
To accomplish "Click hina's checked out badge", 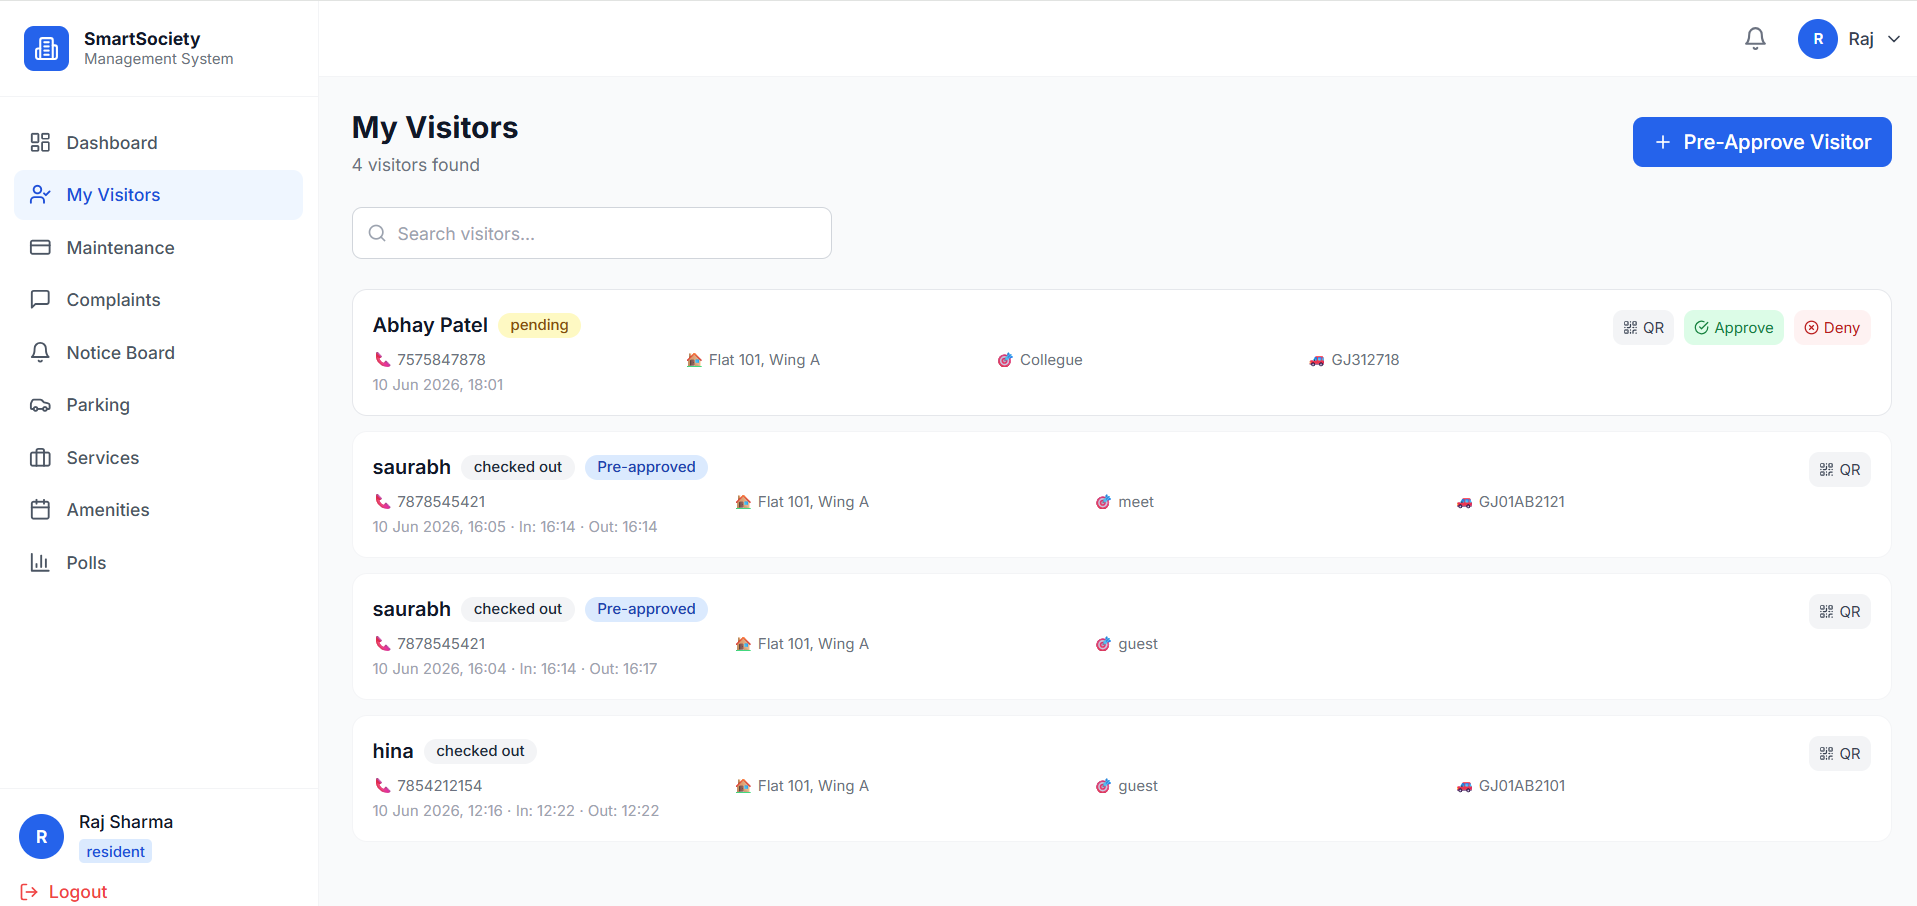I will 480,751.
